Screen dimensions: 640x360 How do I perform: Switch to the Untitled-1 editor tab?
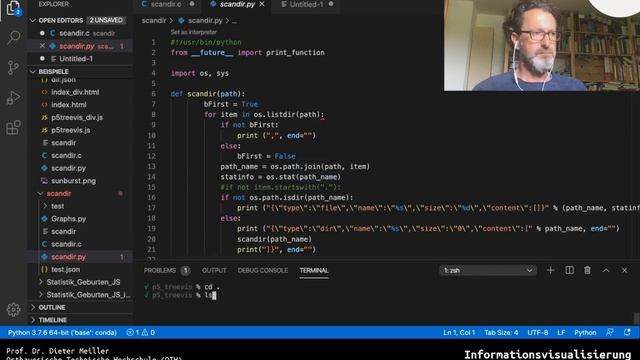[x=306, y=4]
